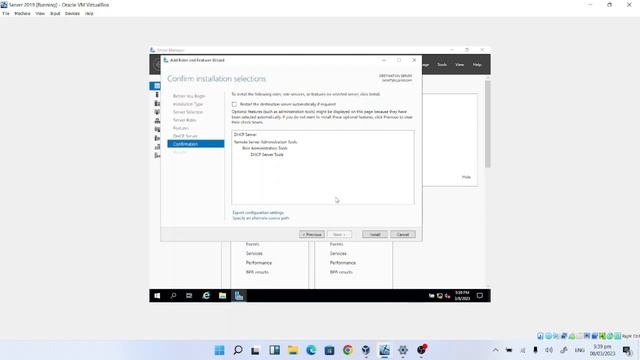This screenshot has height=360, width=640.
Task: Open the Export configuration settings link
Action: 258,213
